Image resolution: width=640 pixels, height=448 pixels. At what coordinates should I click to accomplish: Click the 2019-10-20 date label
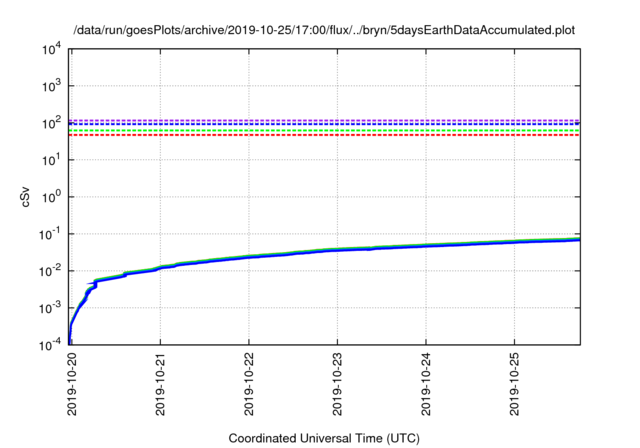(x=72, y=384)
